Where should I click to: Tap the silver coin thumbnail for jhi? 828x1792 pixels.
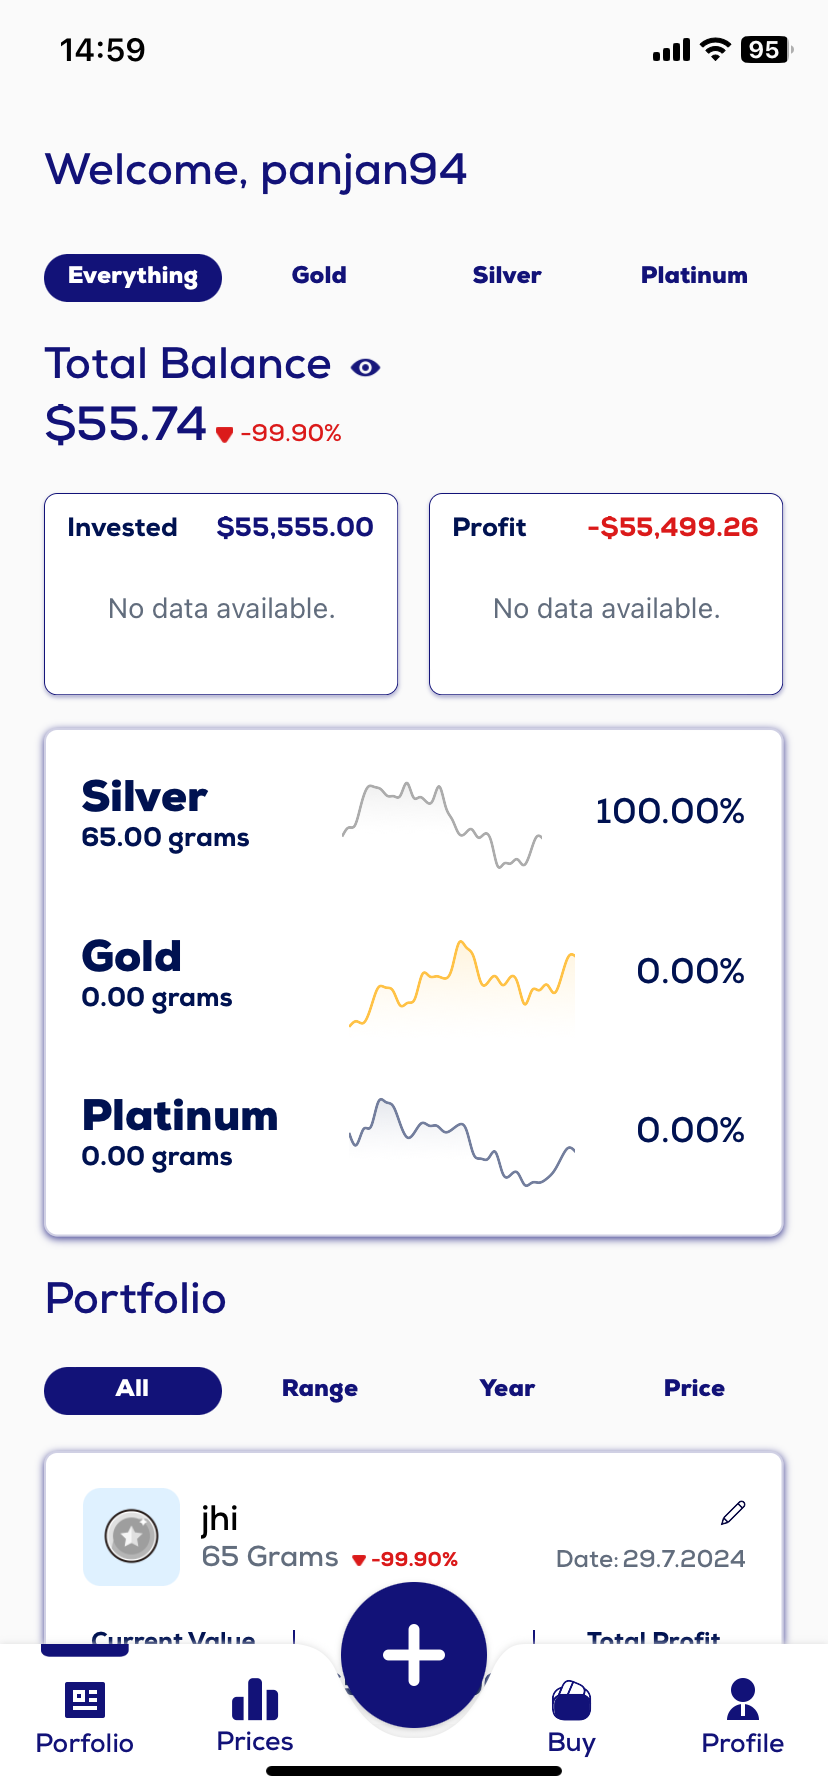pyautogui.click(x=131, y=1536)
